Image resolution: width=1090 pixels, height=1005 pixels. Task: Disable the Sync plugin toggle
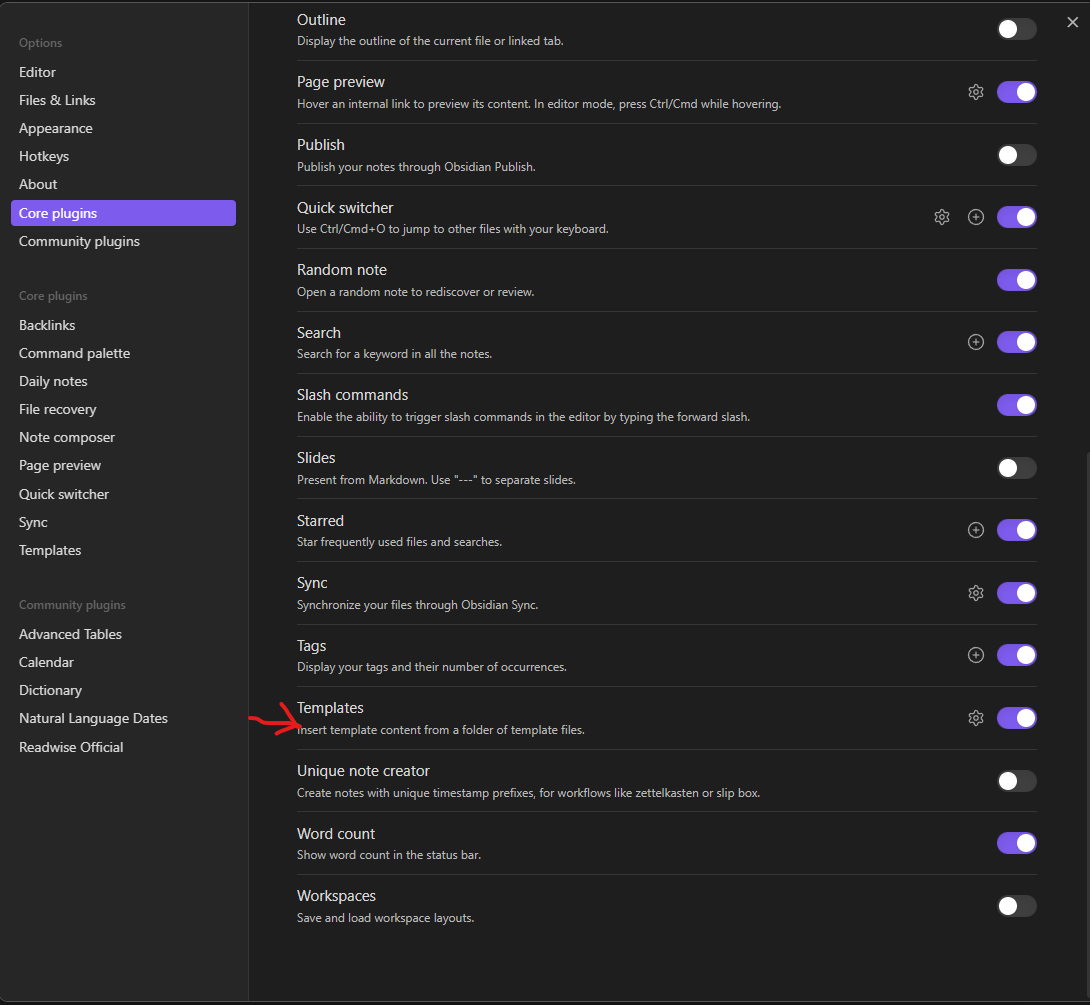pos(1016,593)
